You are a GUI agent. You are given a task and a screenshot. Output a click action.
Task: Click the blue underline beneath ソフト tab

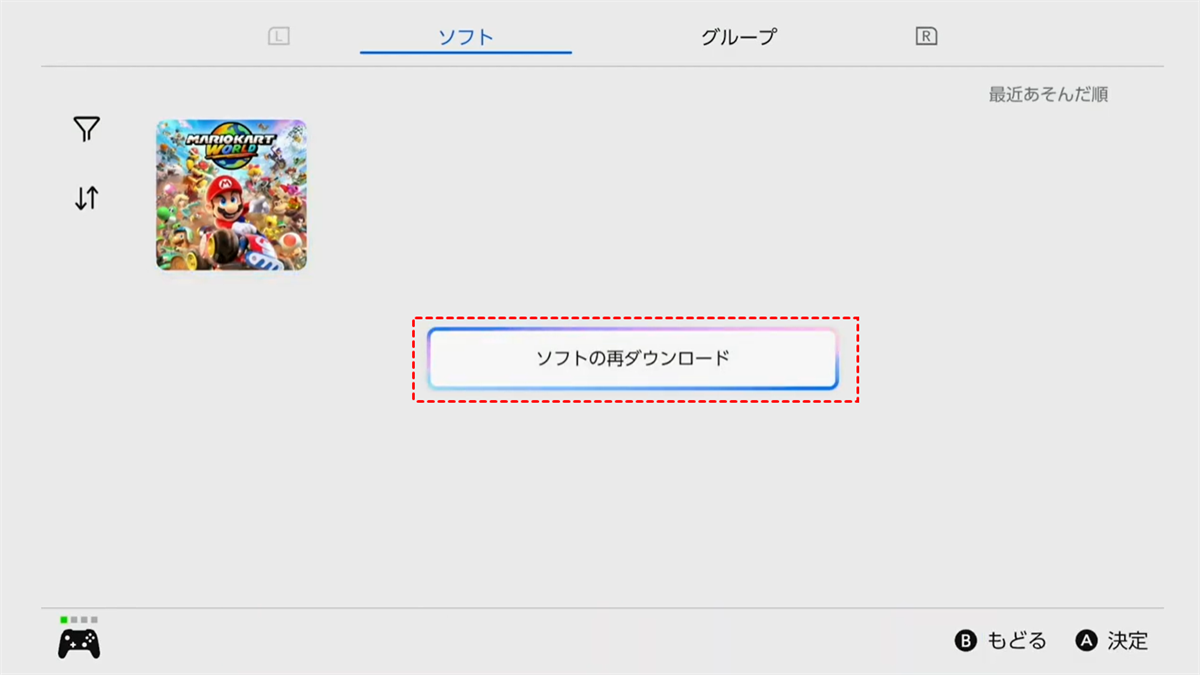tap(466, 52)
